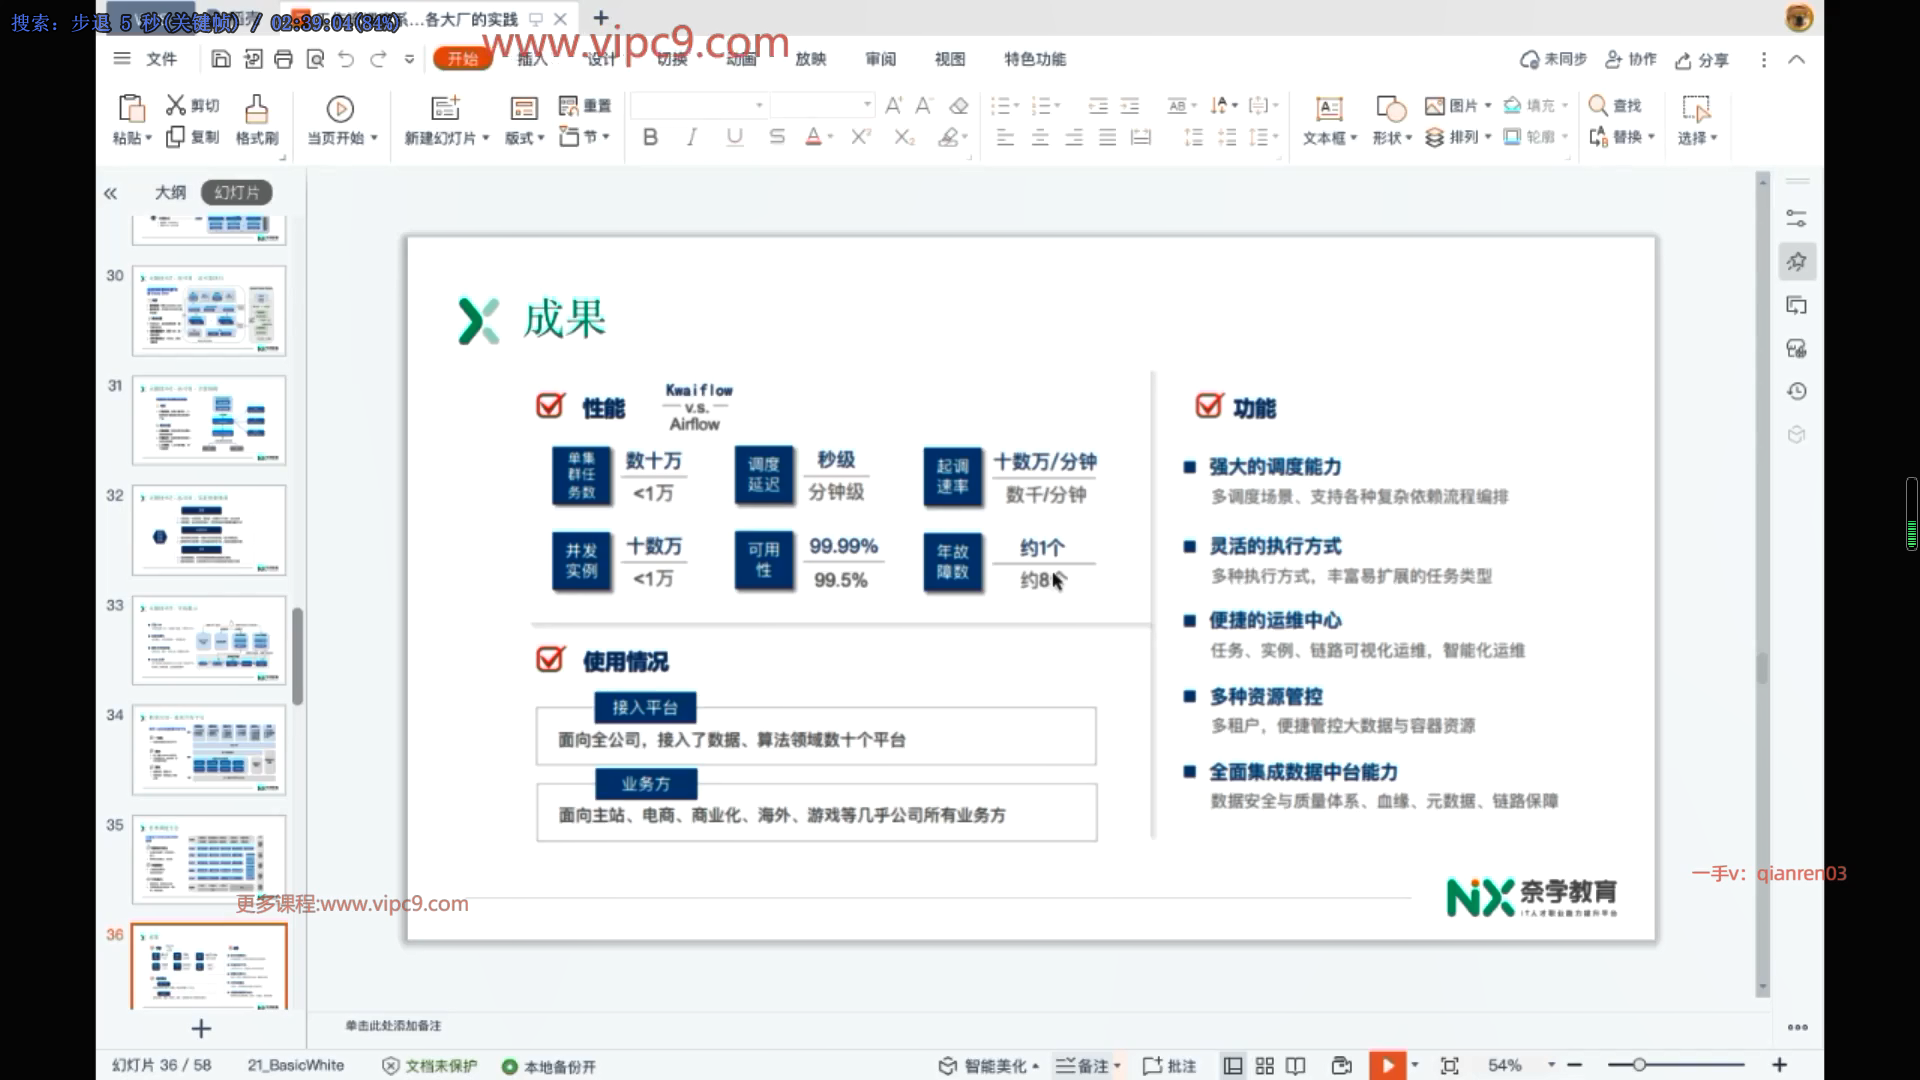Select the 幻灯片 slides view pill

click(237, 192)
